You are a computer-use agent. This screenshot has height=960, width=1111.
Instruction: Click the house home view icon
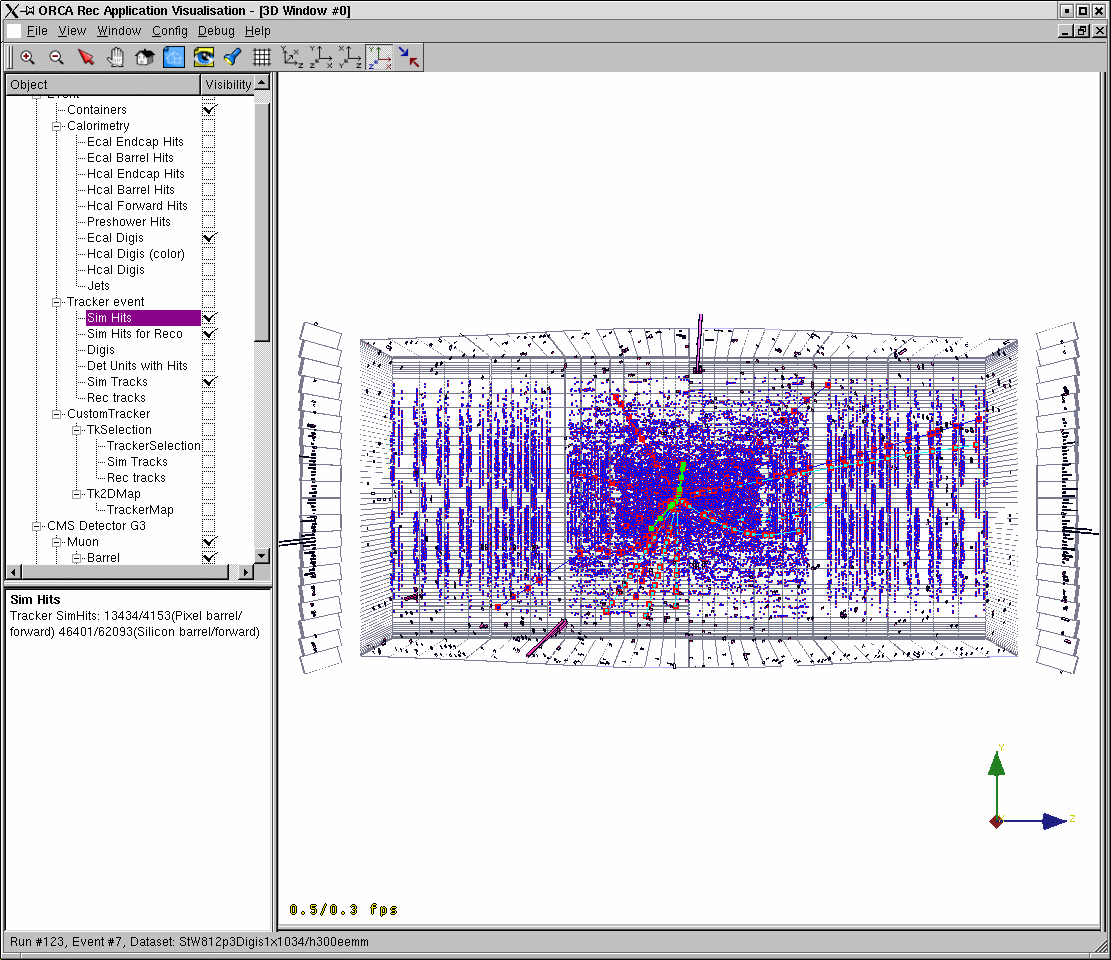tap(144, 58)
